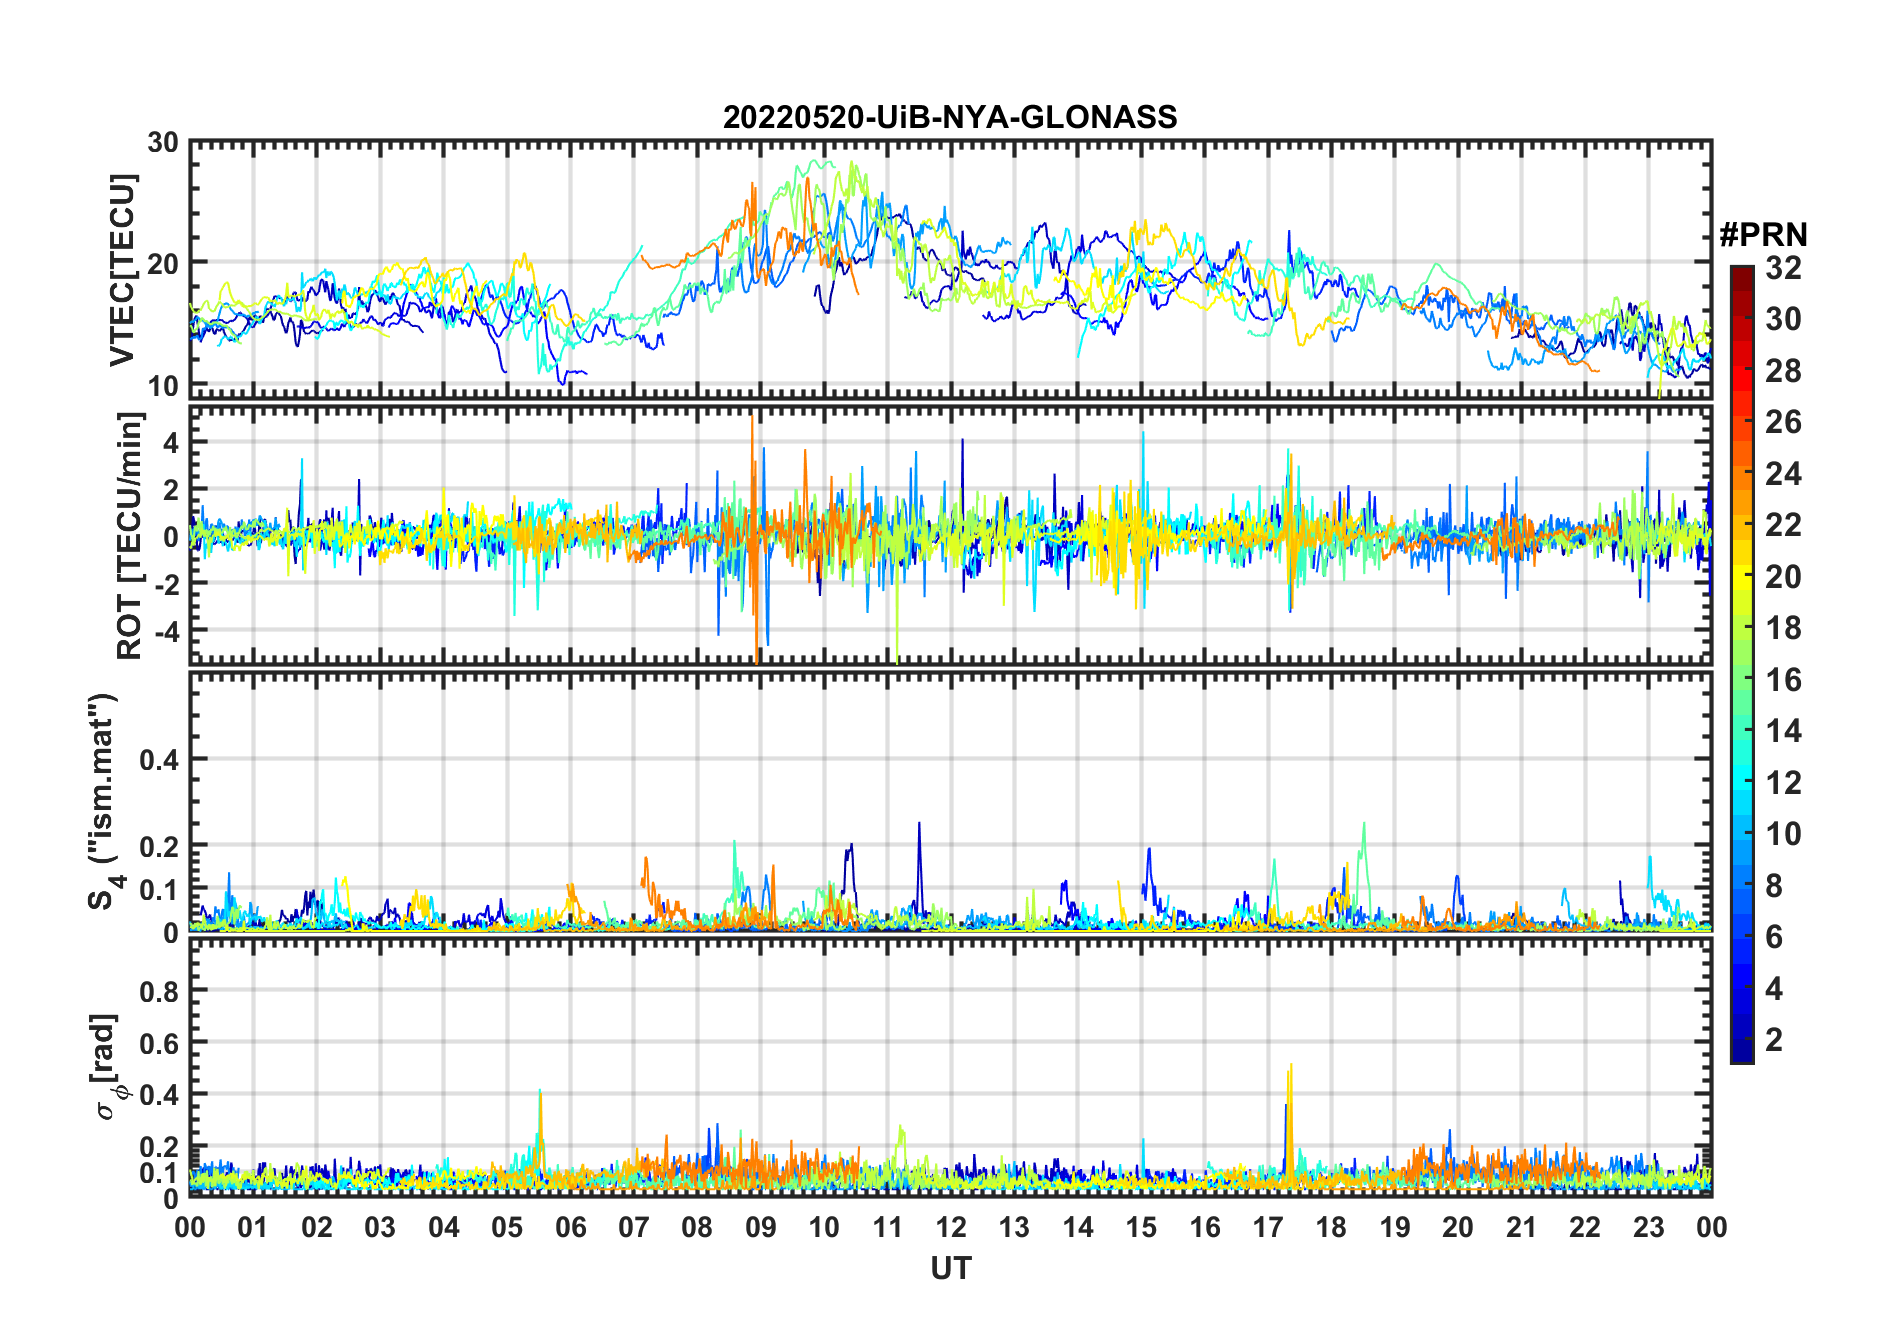Click the 12 tick label on time axis
The height and width of the screenshot is (1330, 1902).
950,1227
